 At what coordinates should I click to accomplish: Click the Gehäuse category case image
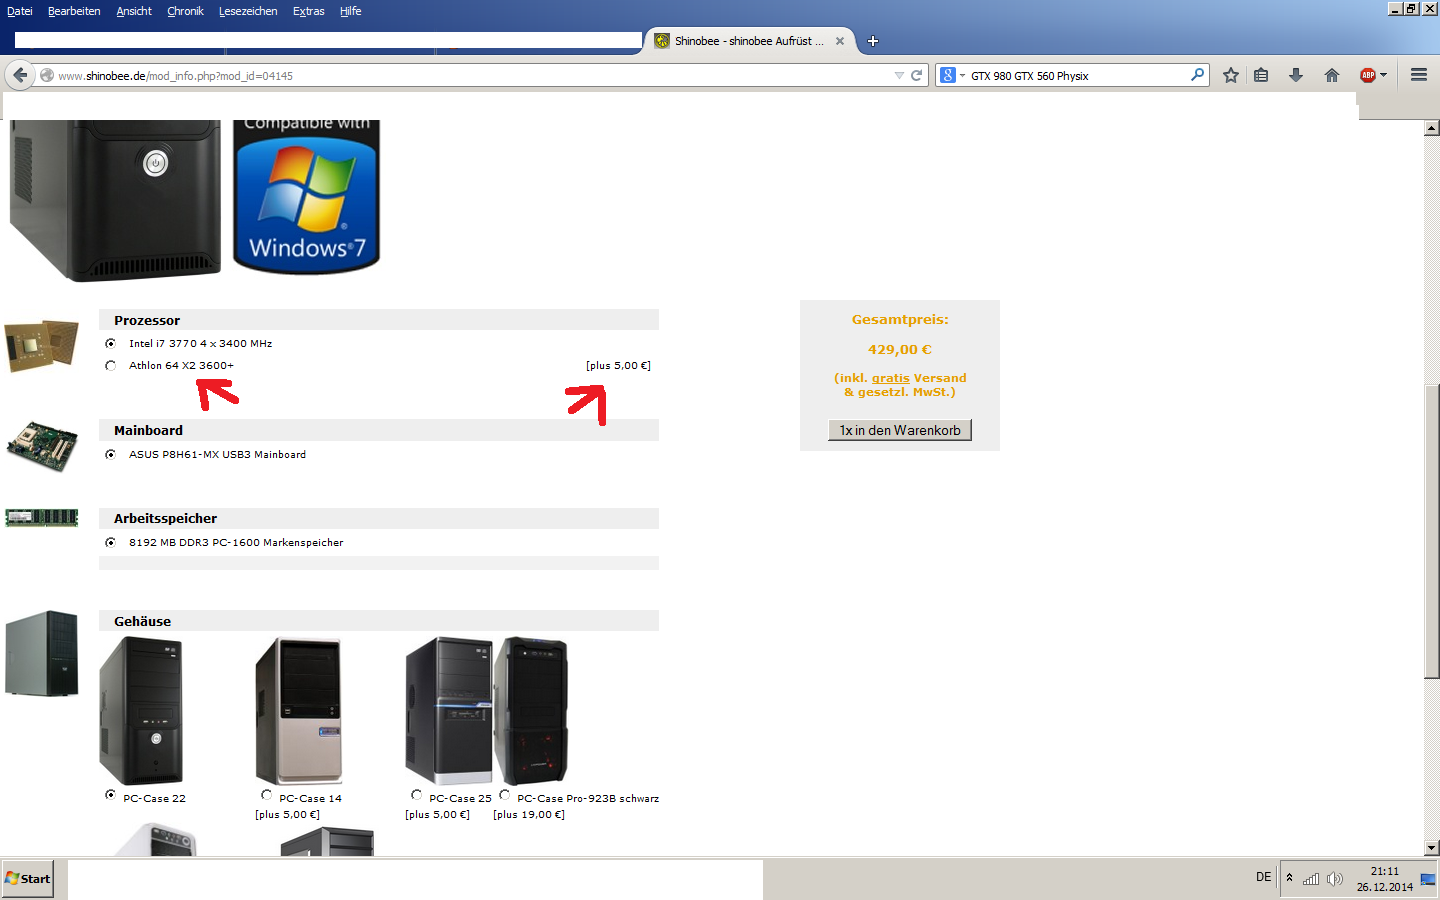coord(42,654)
